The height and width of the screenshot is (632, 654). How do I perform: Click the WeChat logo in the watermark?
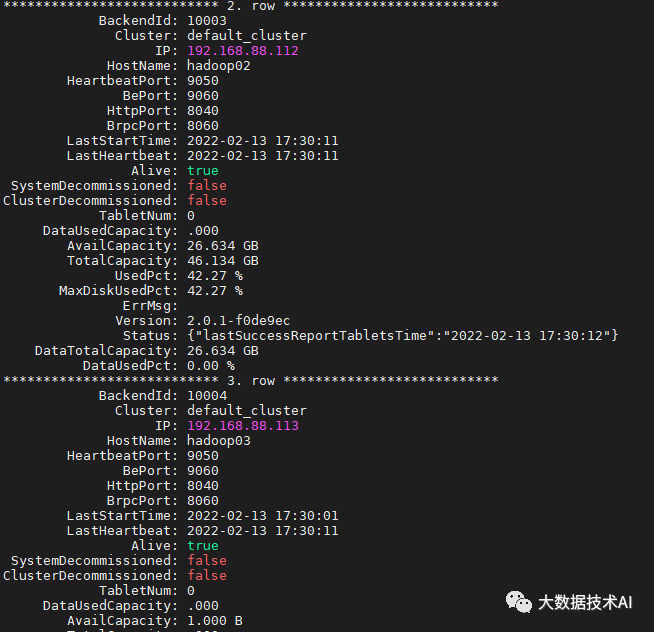click(x=519, y=601)
